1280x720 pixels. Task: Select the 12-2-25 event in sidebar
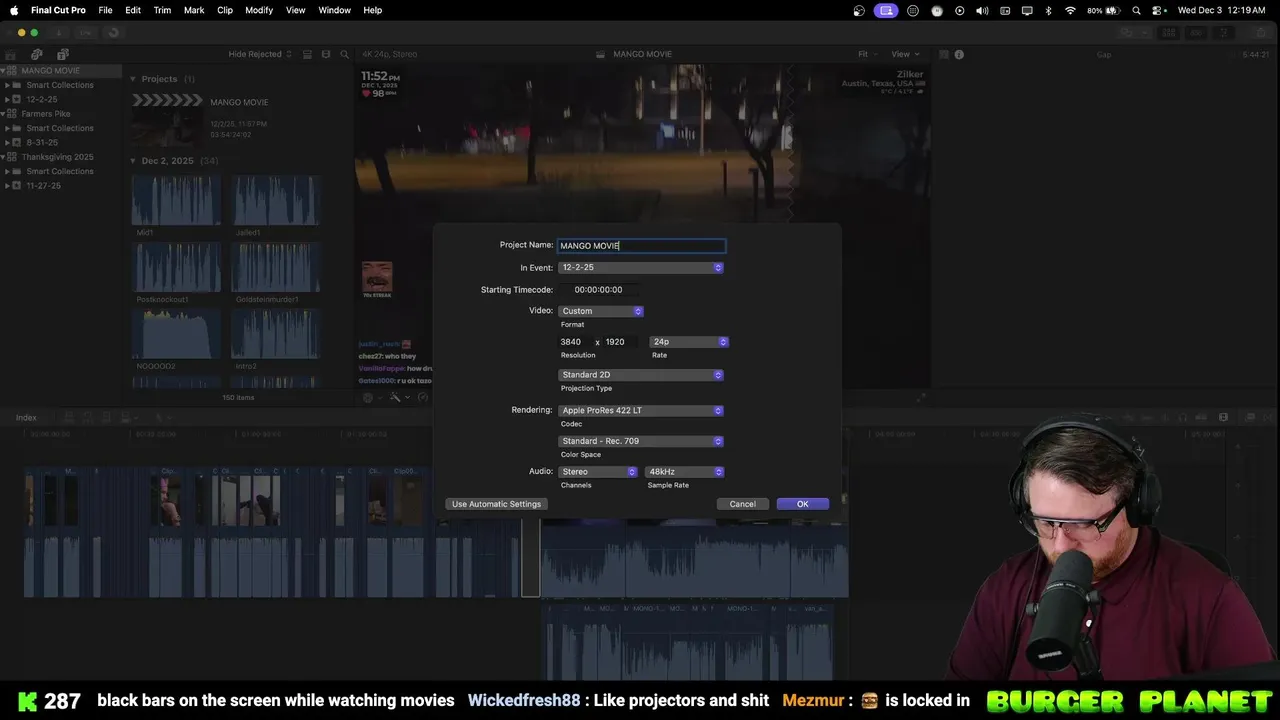[41, 99]
